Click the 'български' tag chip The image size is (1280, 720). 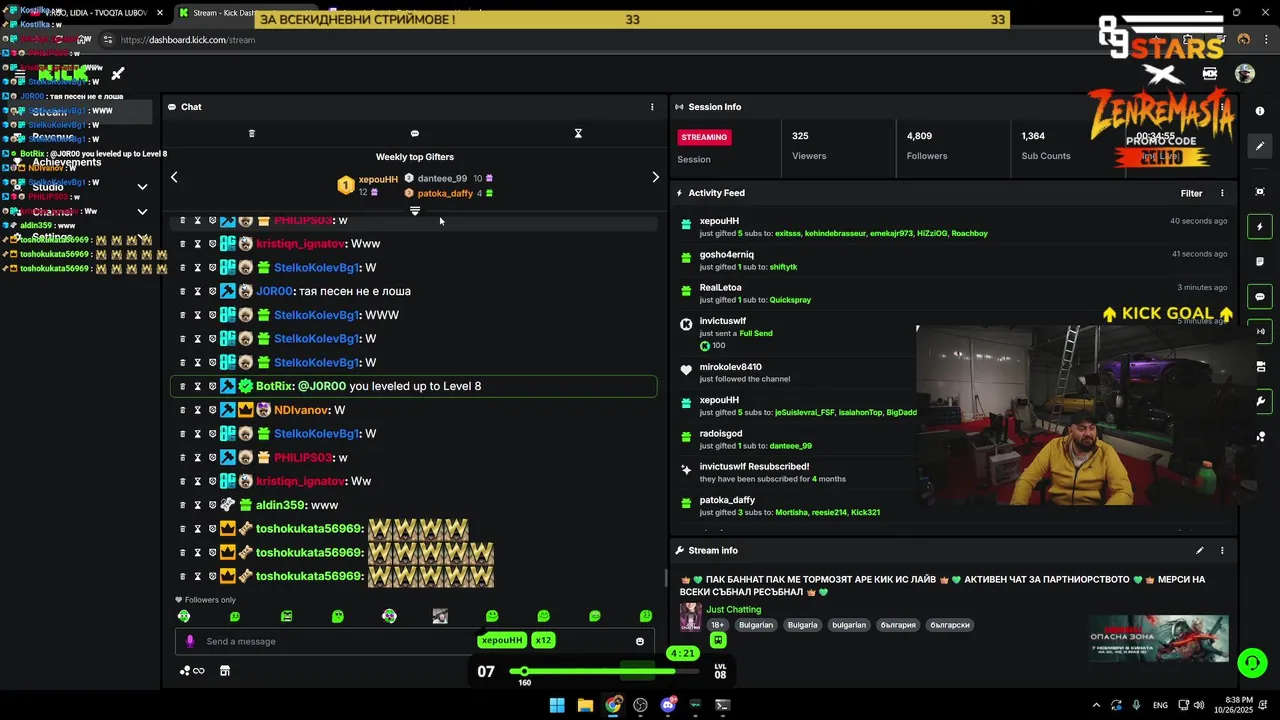tap(950, 625)
